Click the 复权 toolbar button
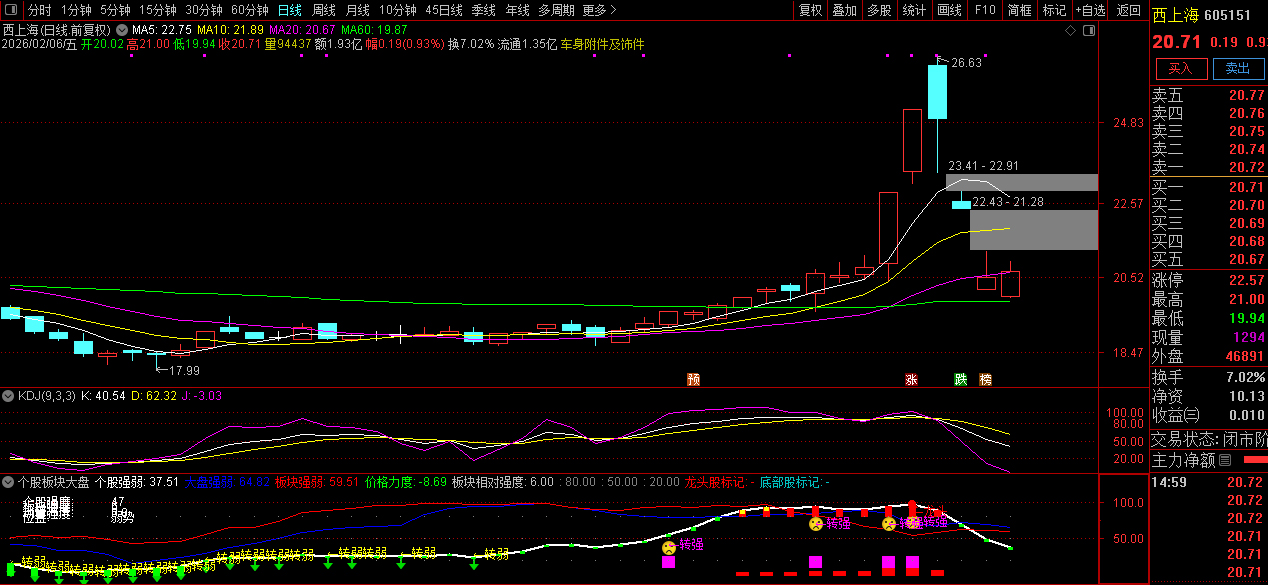1268x585 pixels. 810,10
